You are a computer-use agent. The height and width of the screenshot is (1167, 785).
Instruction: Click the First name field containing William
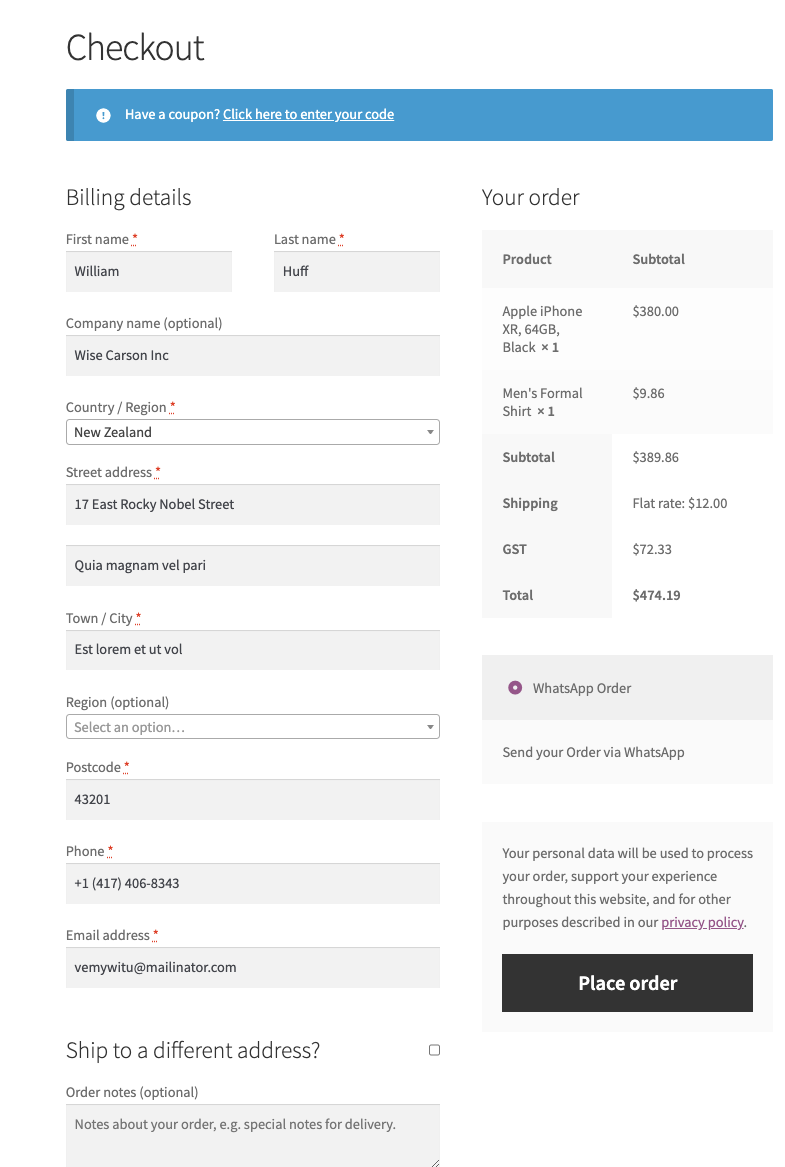click(x=149, y=272)
